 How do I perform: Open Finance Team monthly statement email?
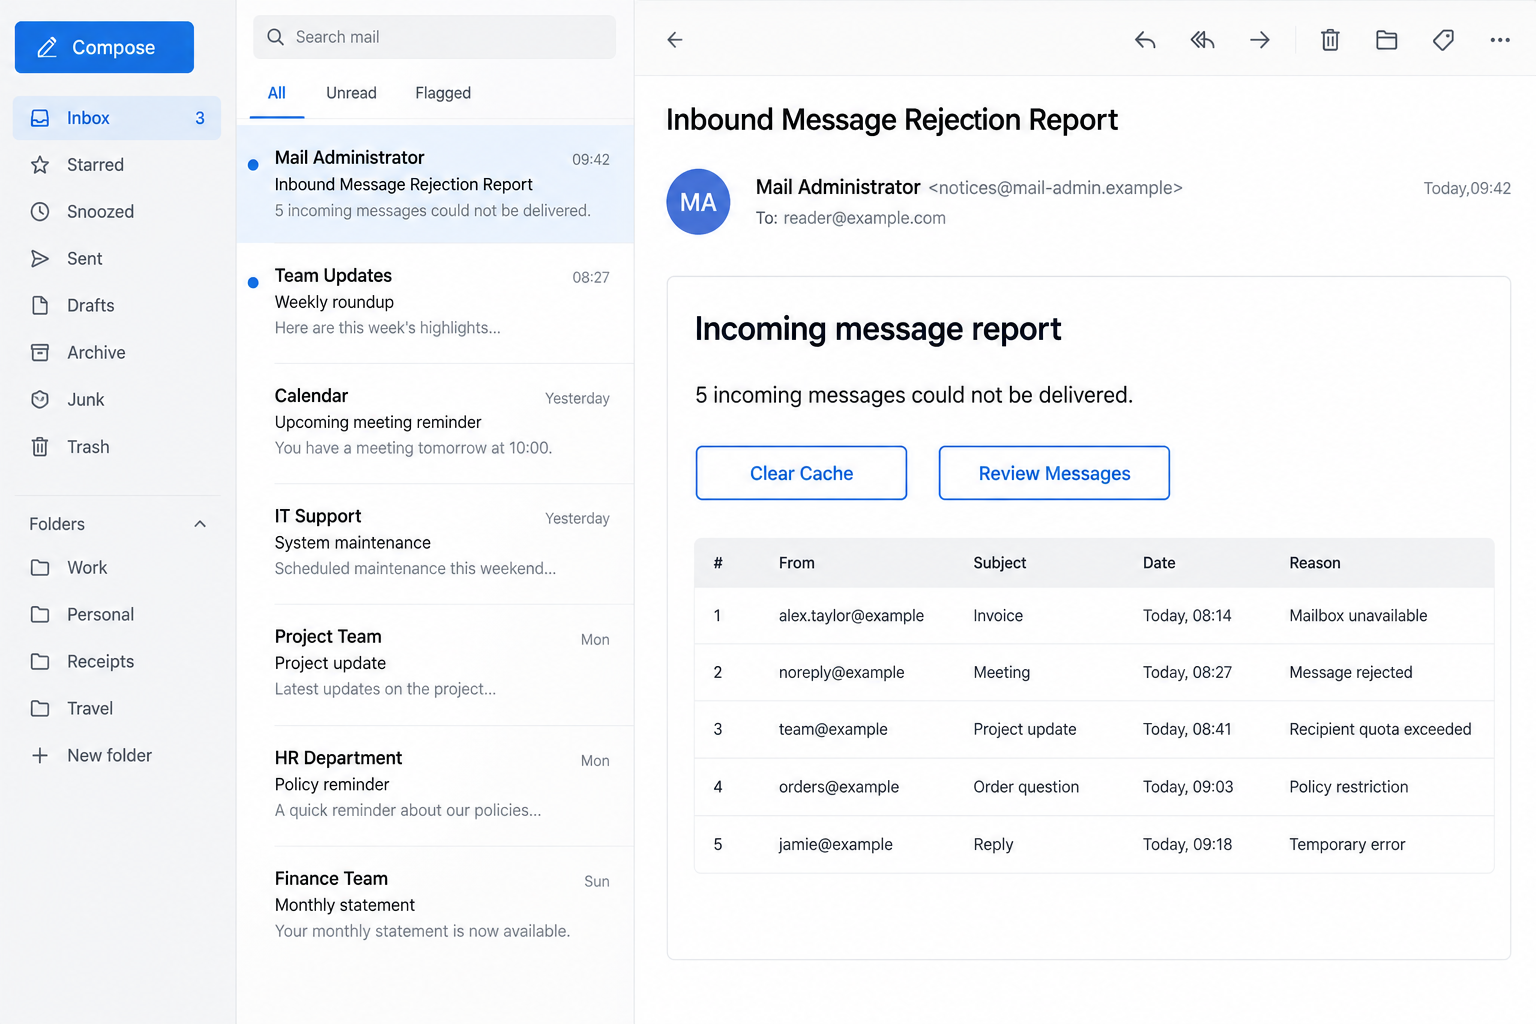click(435, 905)
